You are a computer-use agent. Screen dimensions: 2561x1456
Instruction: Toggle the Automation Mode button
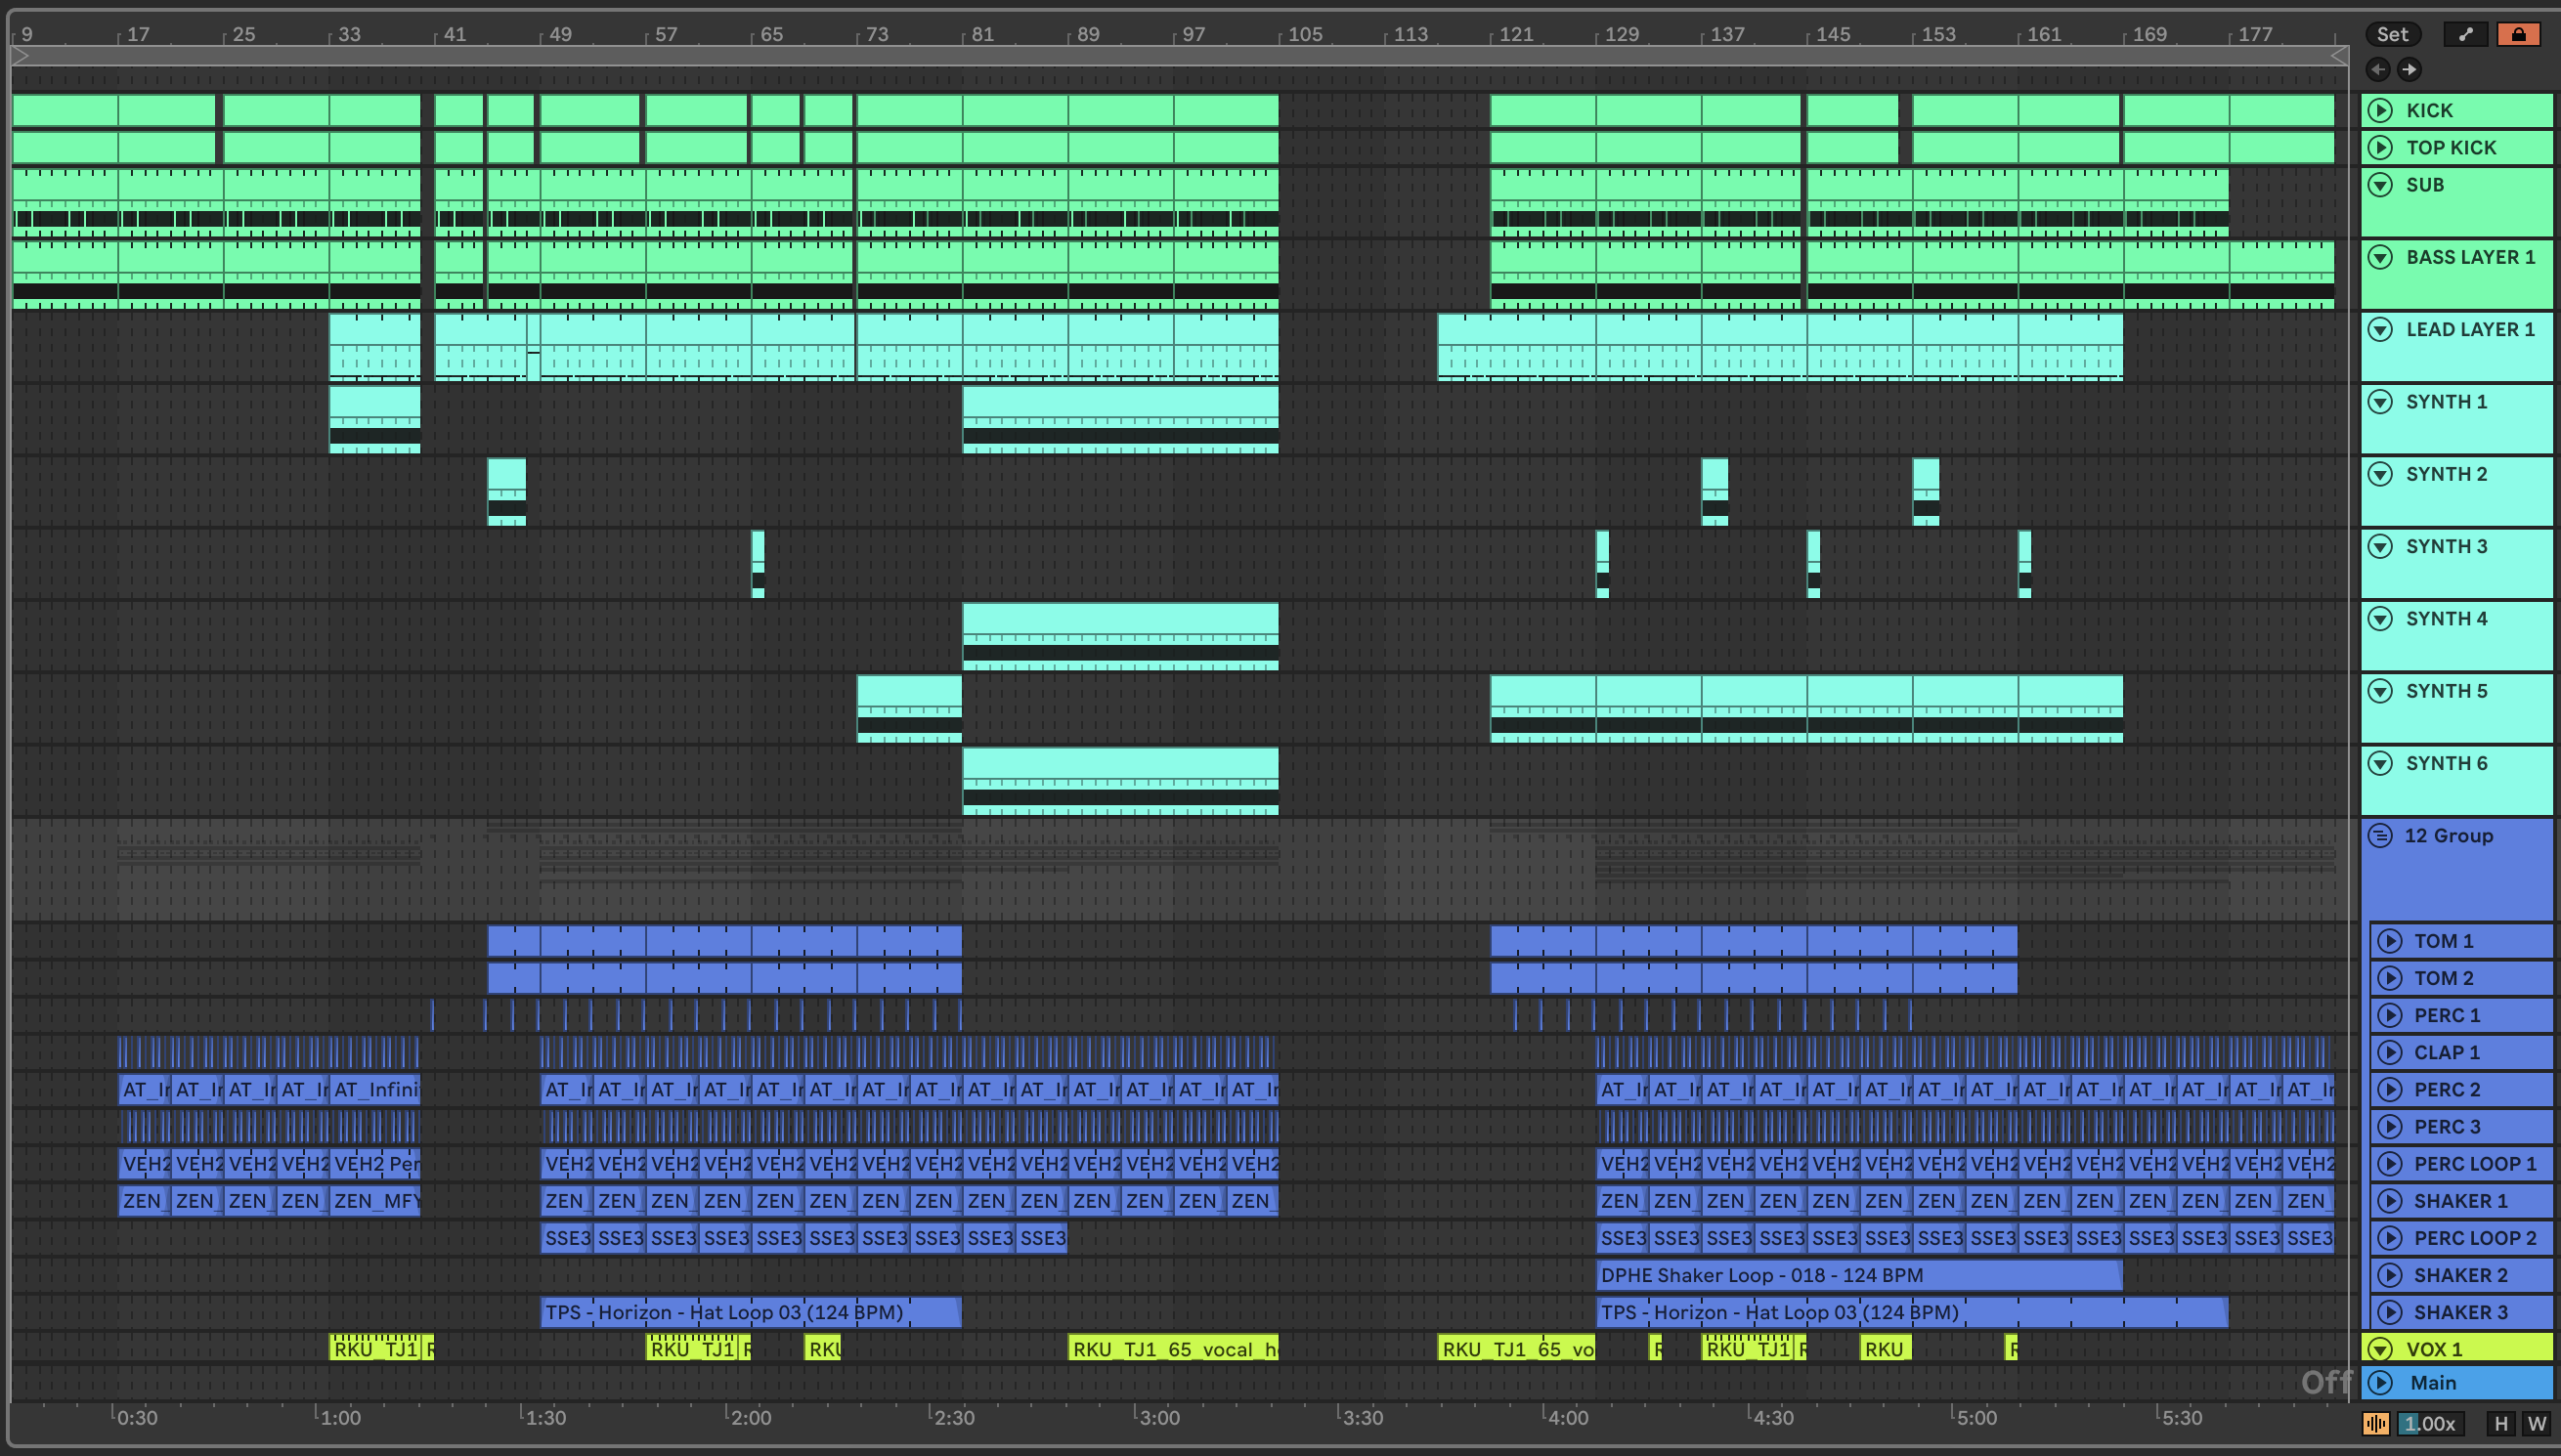click(x=2465, y=35)
